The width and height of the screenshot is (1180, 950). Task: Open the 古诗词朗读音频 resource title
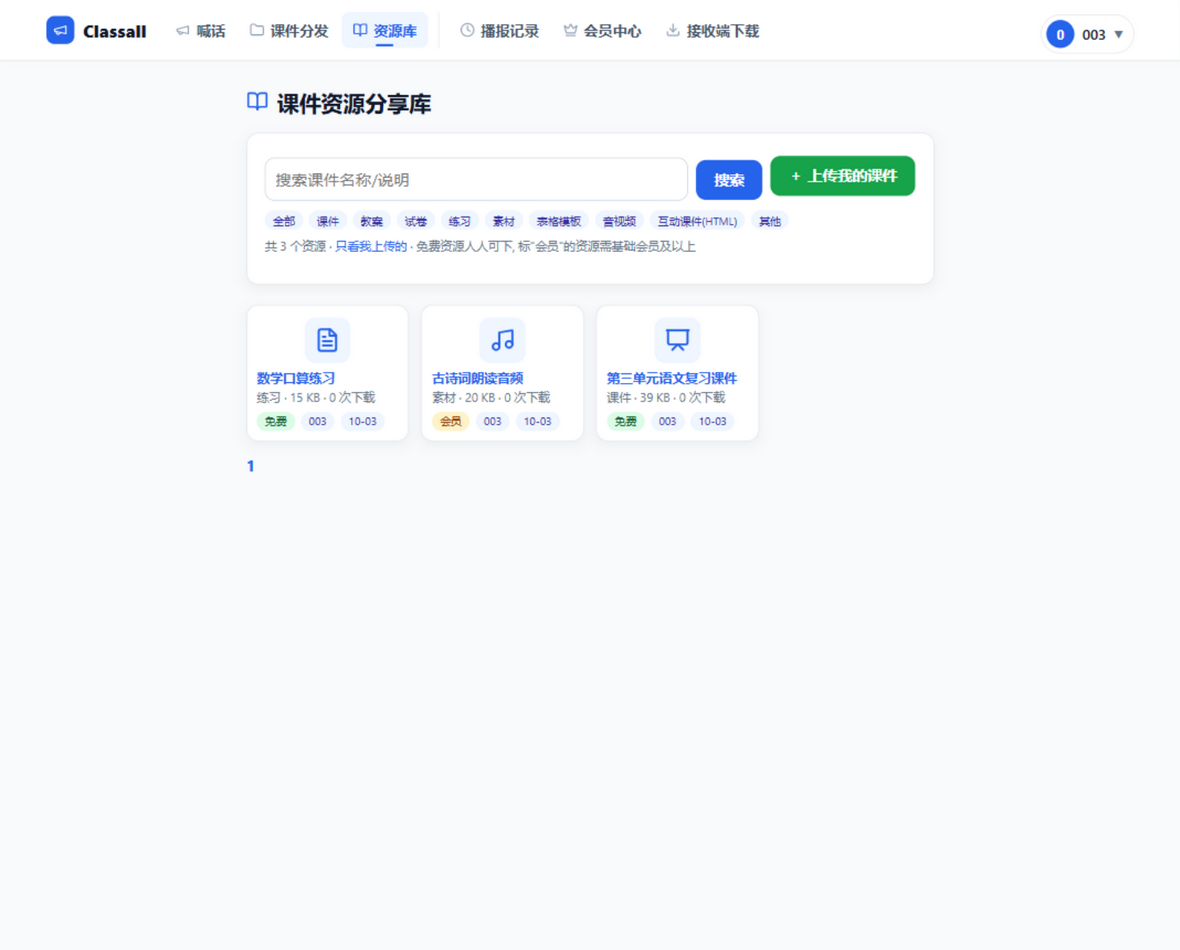477,378
